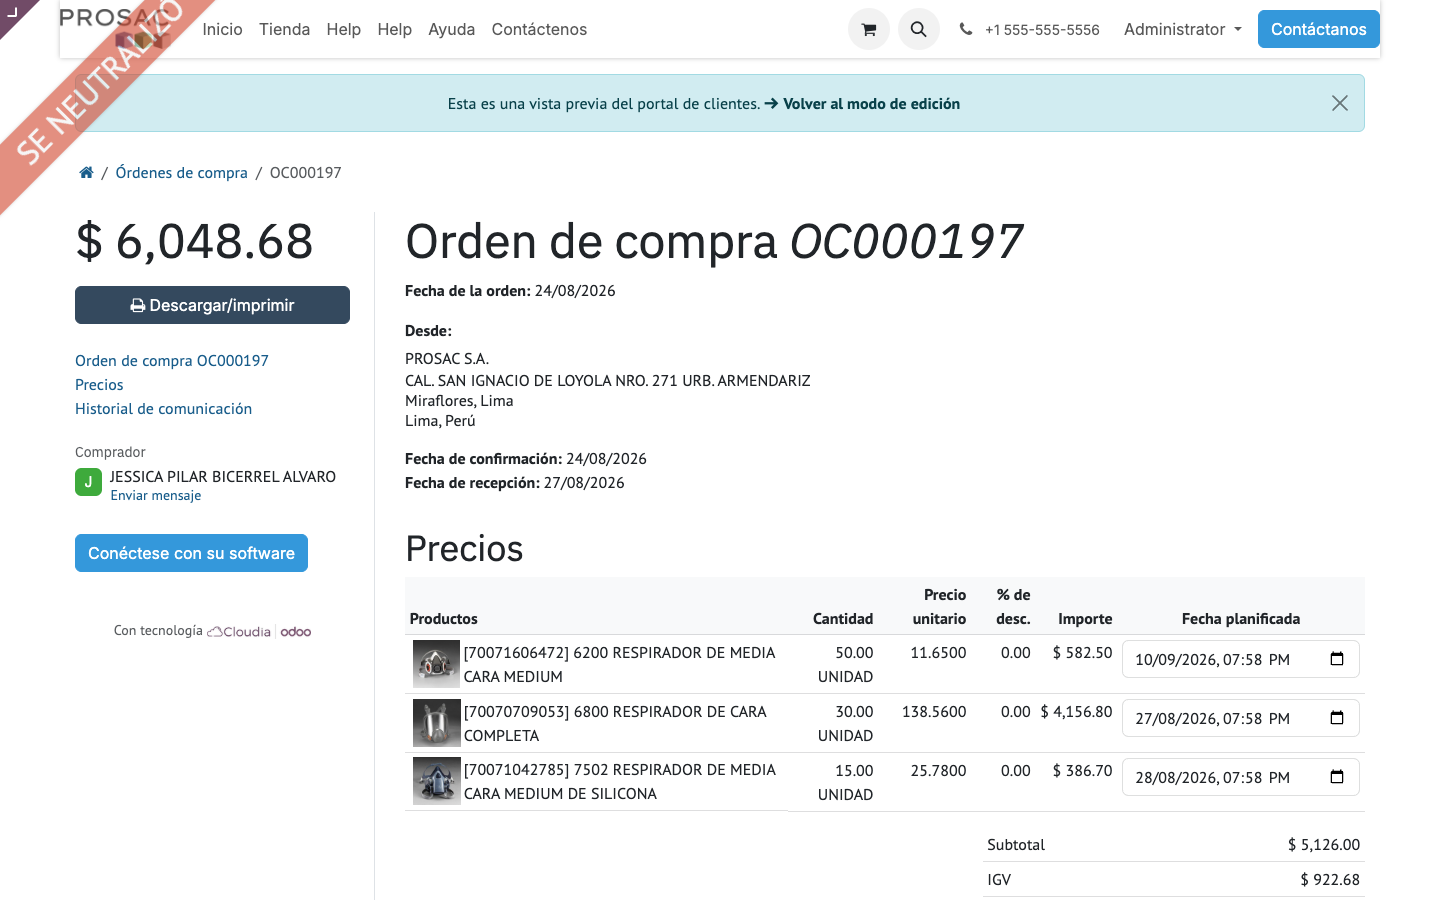Click the odoo logo

click(296, 632)
